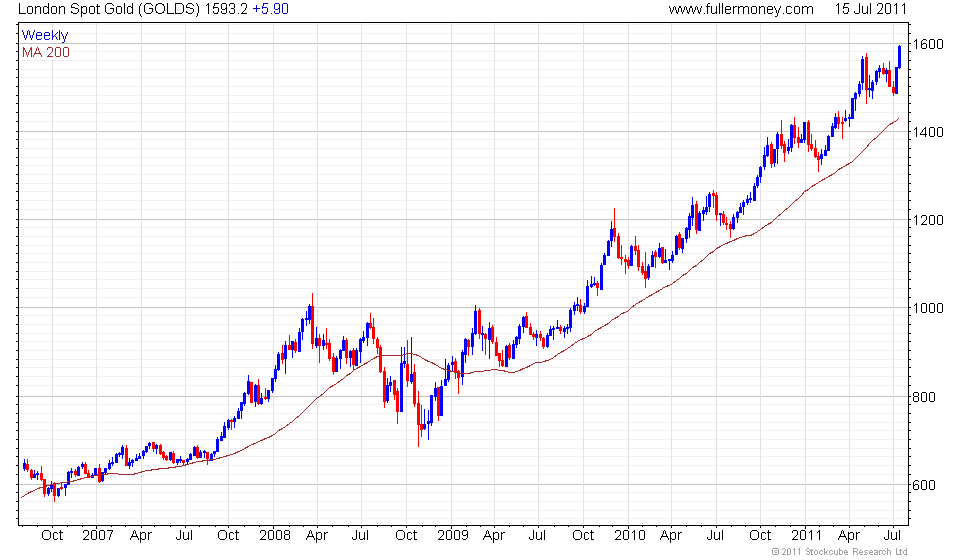Image resolution: width=960 pixels, height=560 pixels.
Task: Open the www.fullermoney.com link text
Action: click(741, 9)
